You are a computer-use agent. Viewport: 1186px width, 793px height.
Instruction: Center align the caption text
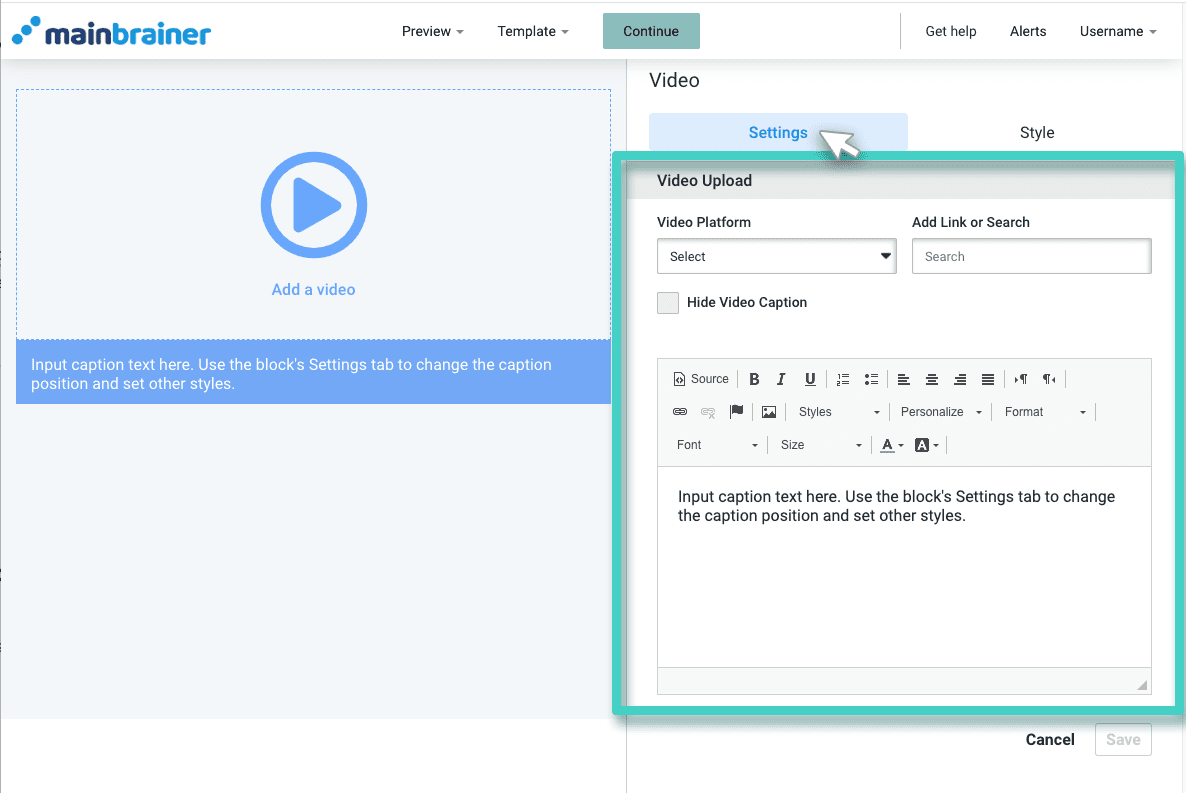pos(932,379)
